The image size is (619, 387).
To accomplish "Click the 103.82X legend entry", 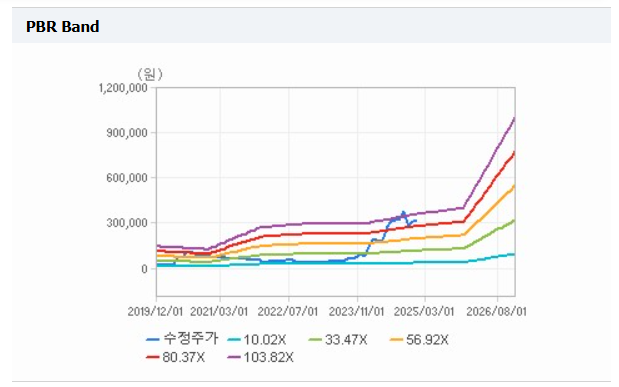I will point(261,357).
